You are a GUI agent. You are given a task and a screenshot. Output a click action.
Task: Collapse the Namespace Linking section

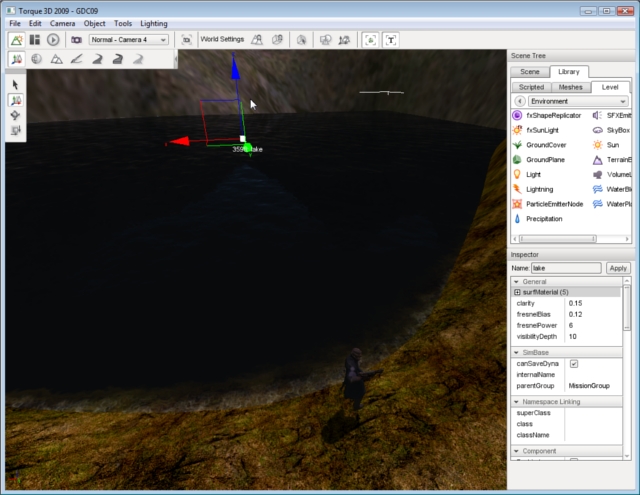click(517, 402)
